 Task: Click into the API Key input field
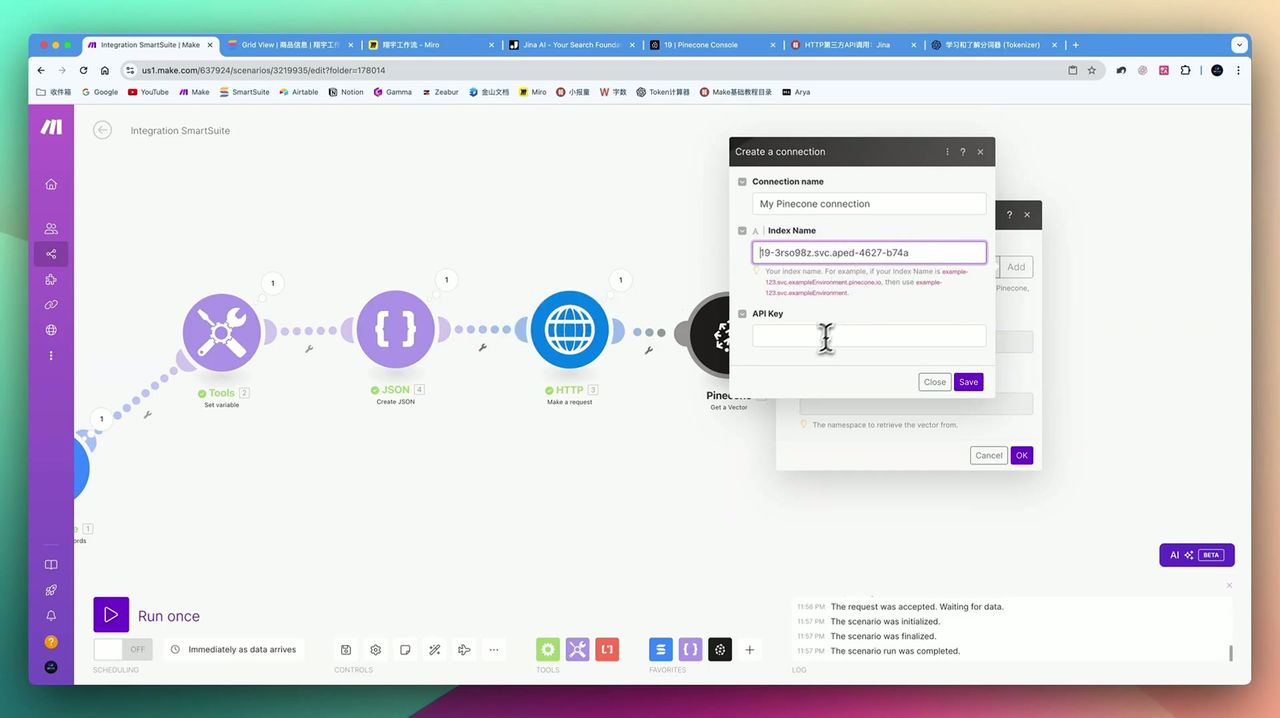coord(869,336)
